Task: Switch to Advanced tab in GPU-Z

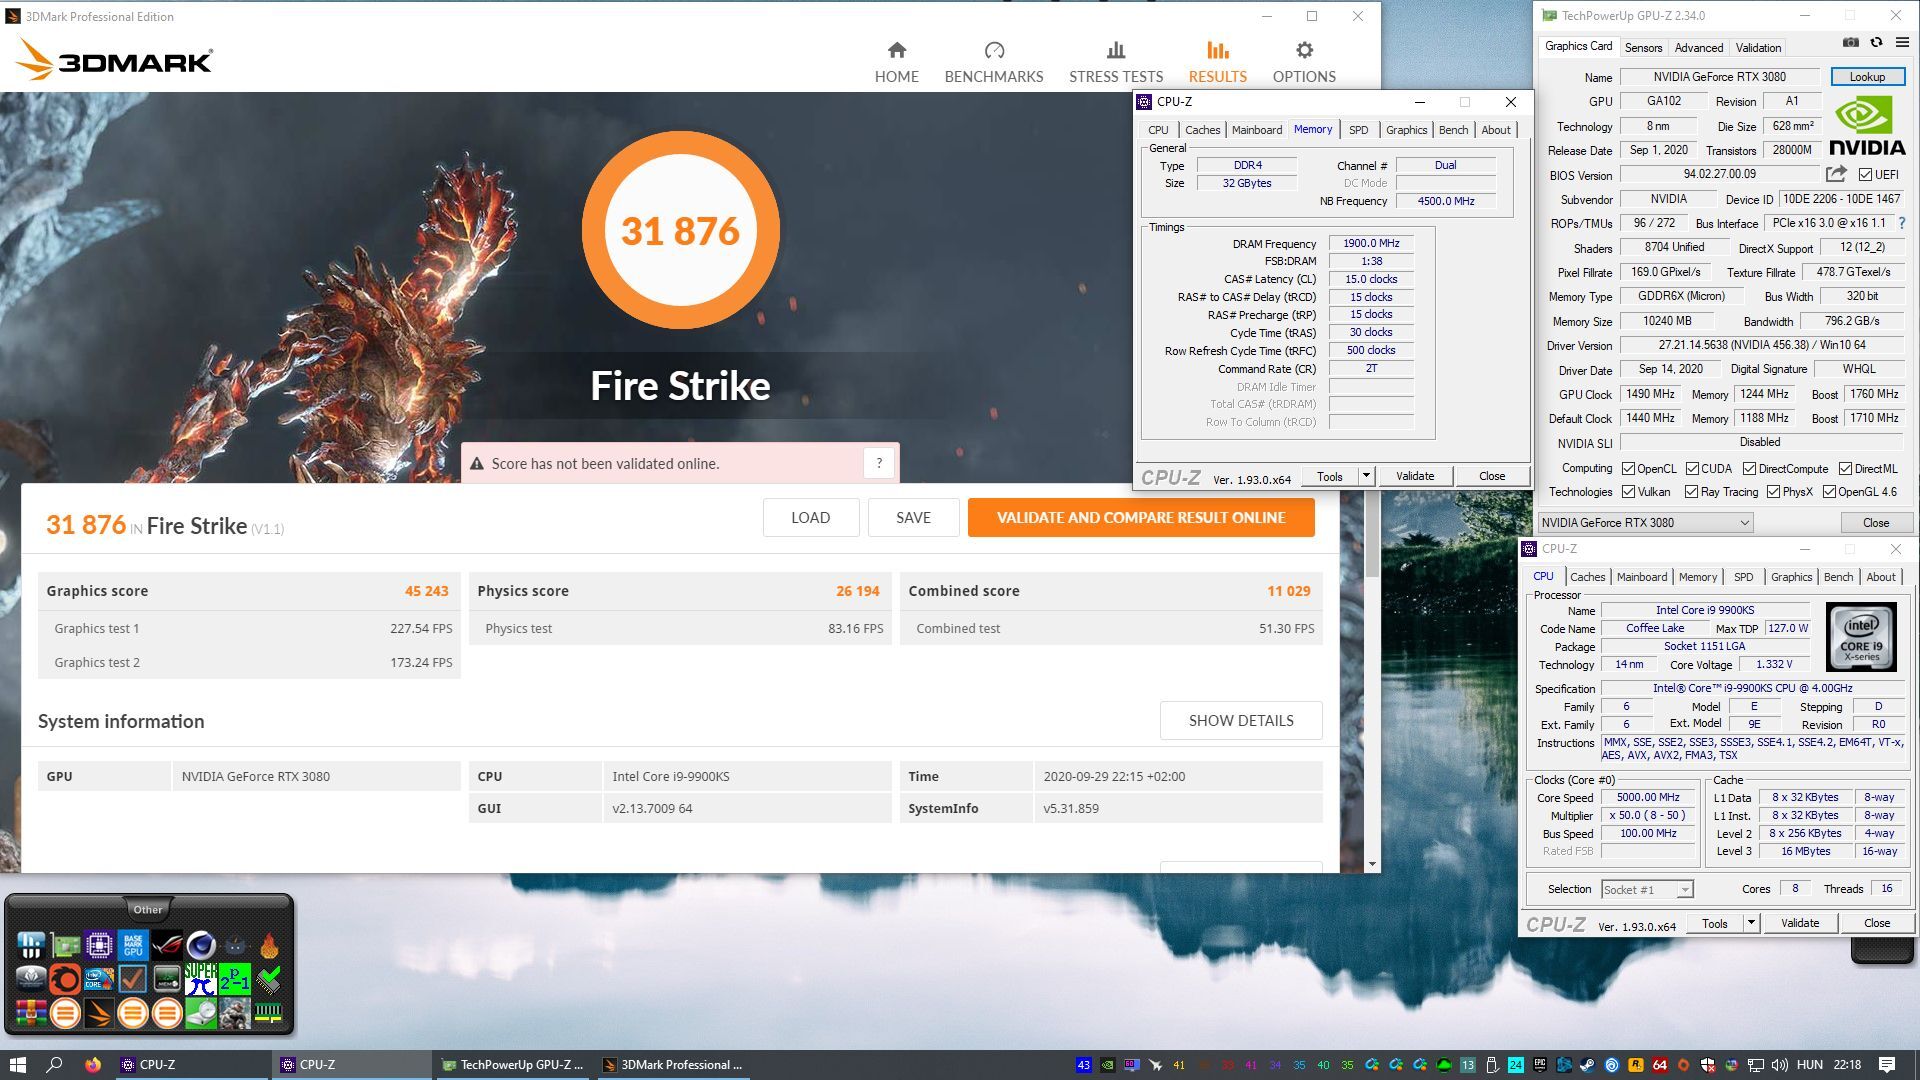Action: pos(1698,47)
